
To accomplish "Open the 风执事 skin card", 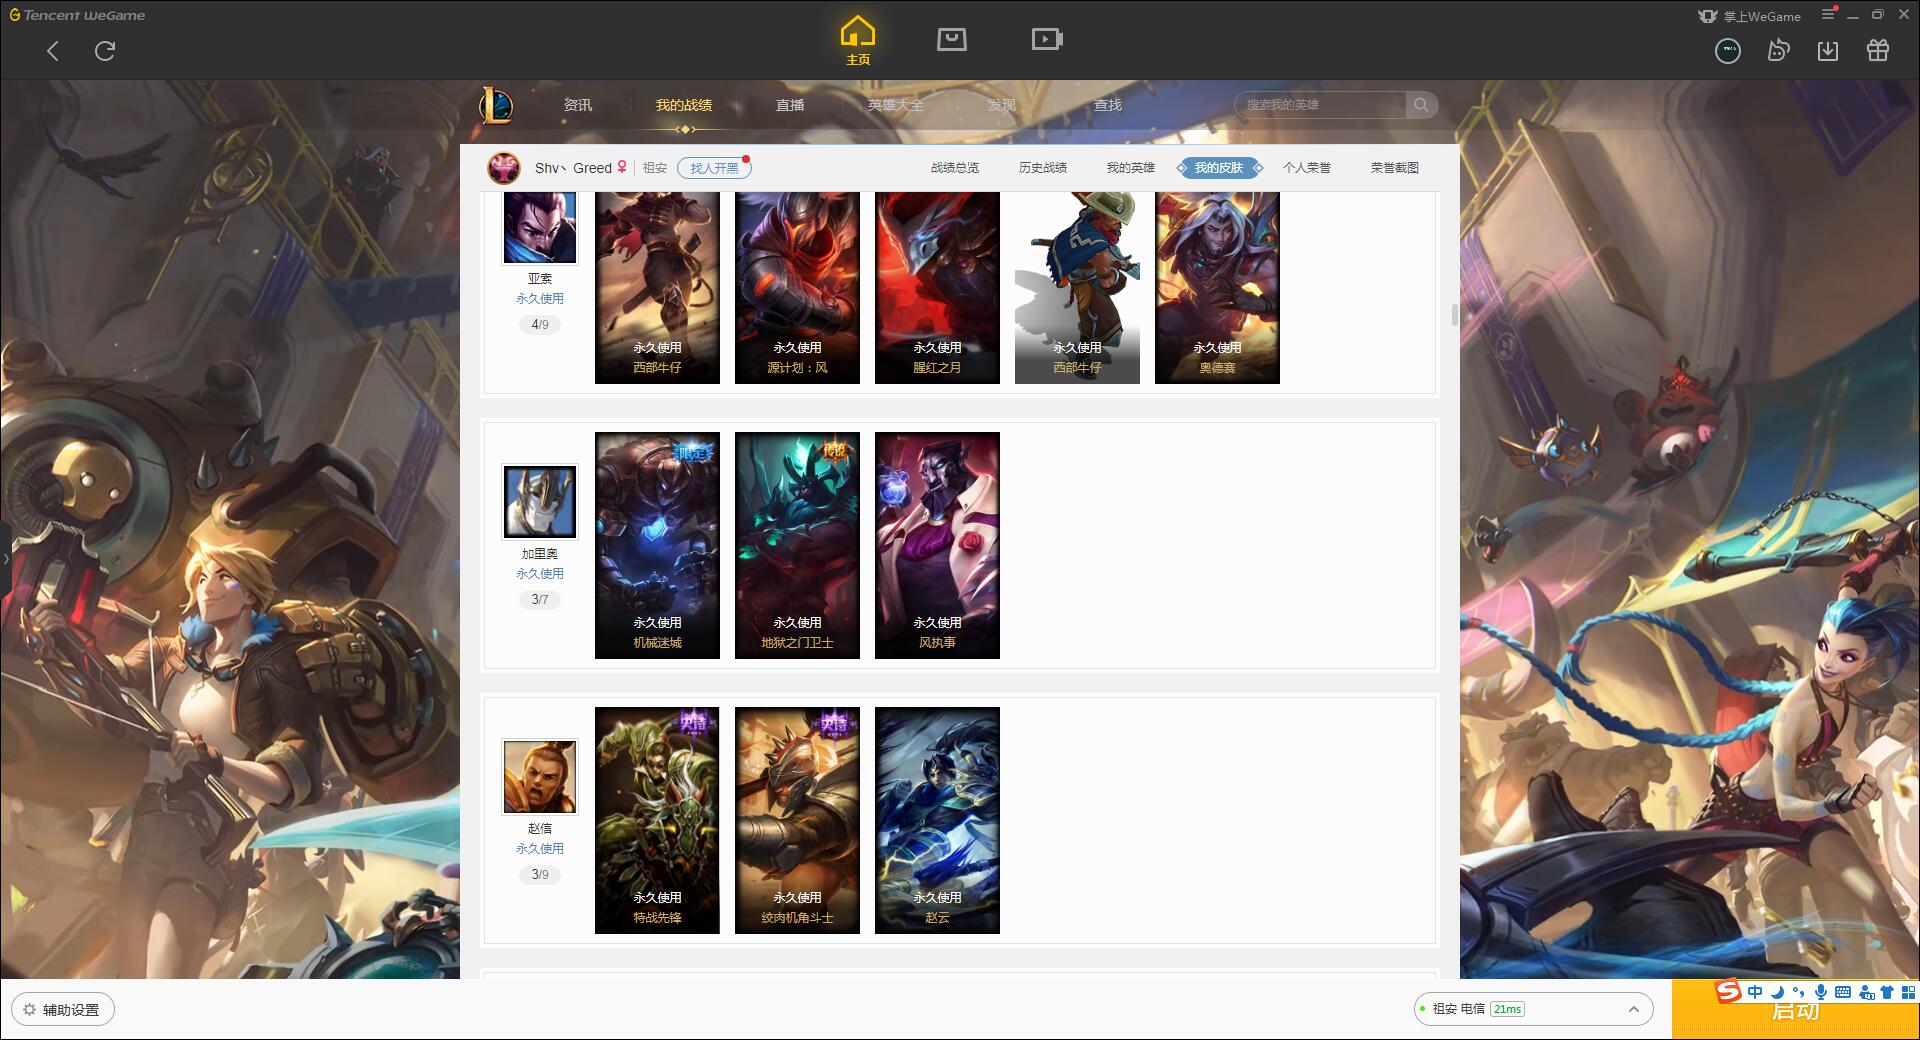I will (x=937, y=545).
